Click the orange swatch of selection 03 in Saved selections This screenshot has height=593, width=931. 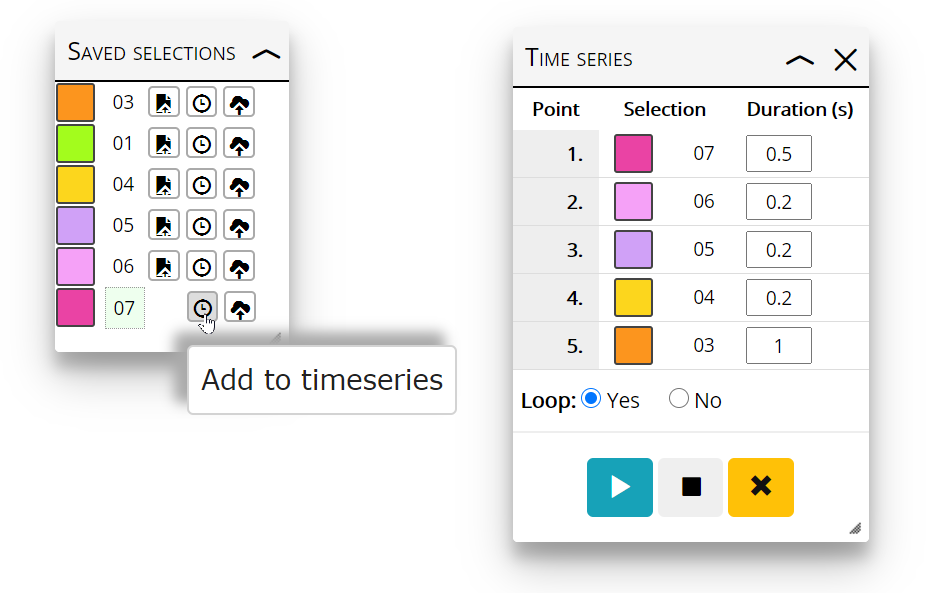pyautogui.click(x=75, y=103)
